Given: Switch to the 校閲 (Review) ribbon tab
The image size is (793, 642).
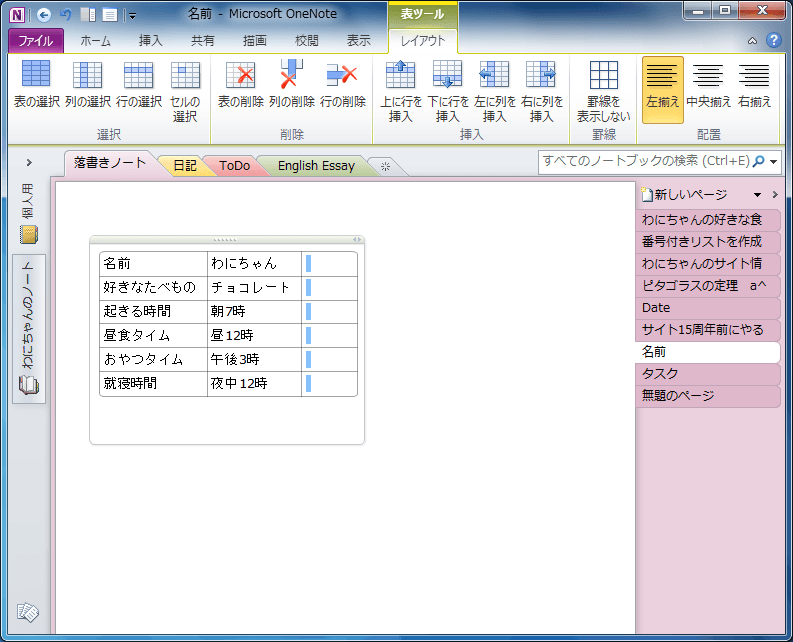Looking at the screenshot, I should pos(306,41).
